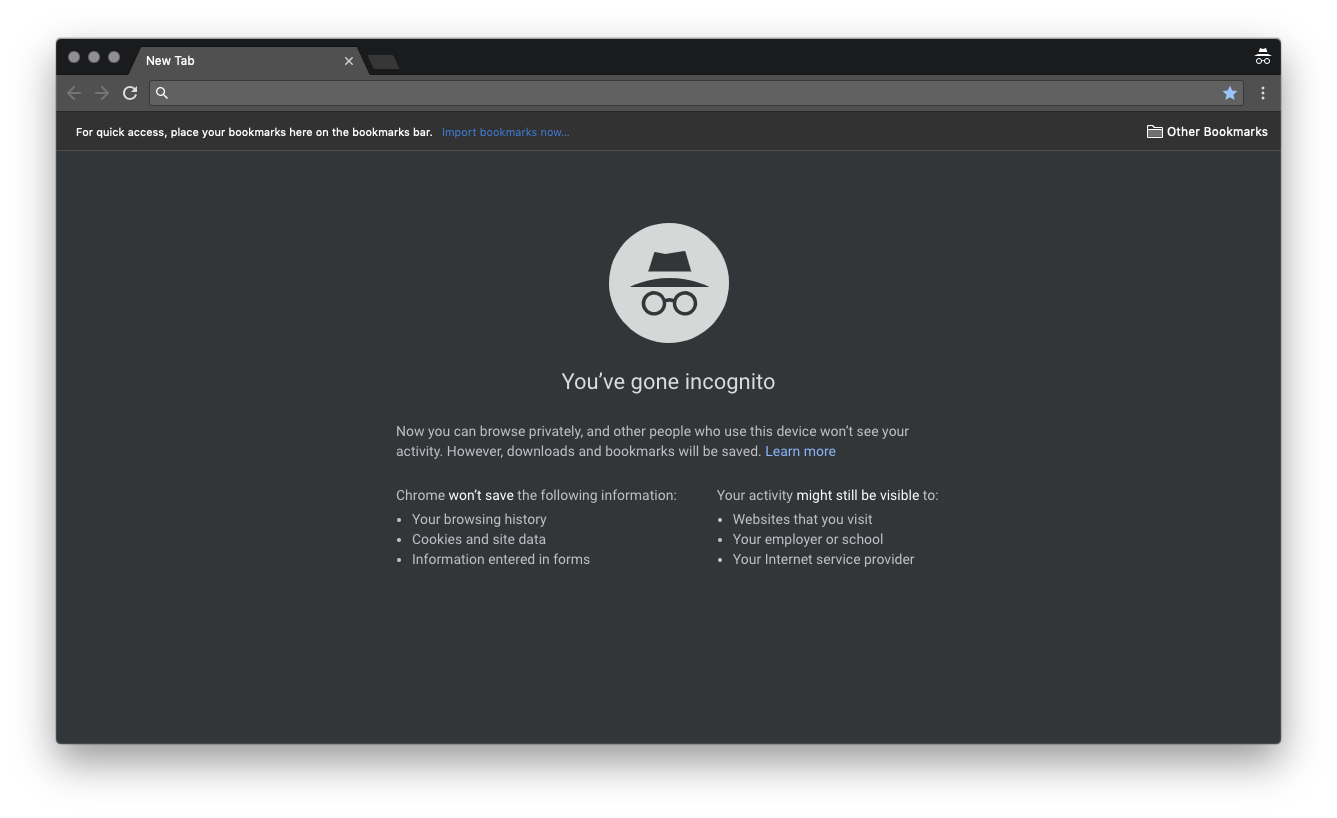Open Chrome's three-dot customize menu
This screenshot has width=1337, height=818.
point(1262,92)
